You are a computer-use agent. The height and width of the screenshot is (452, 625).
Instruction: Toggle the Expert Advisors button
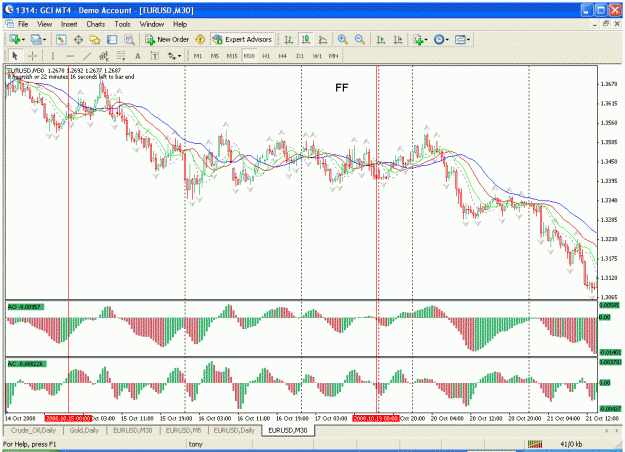tap(242, 39)
